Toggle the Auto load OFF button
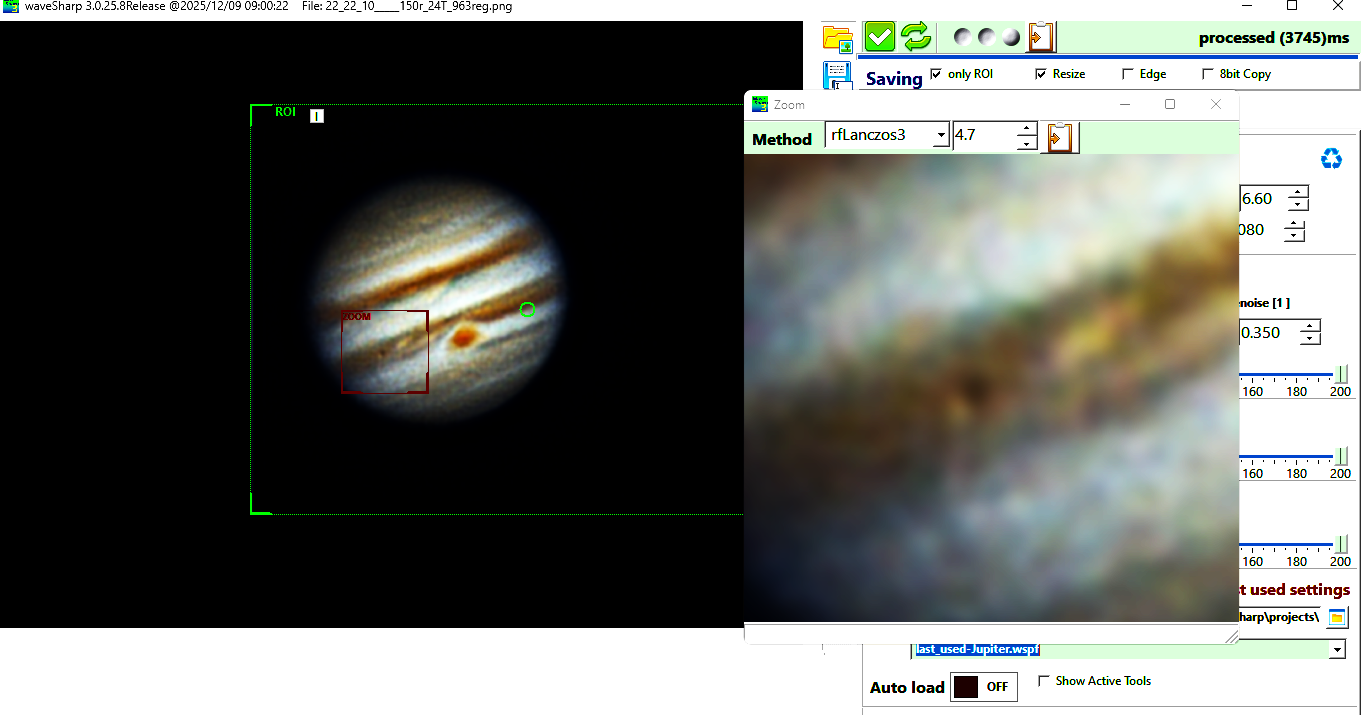1372x715 pixels. point(984,687)
